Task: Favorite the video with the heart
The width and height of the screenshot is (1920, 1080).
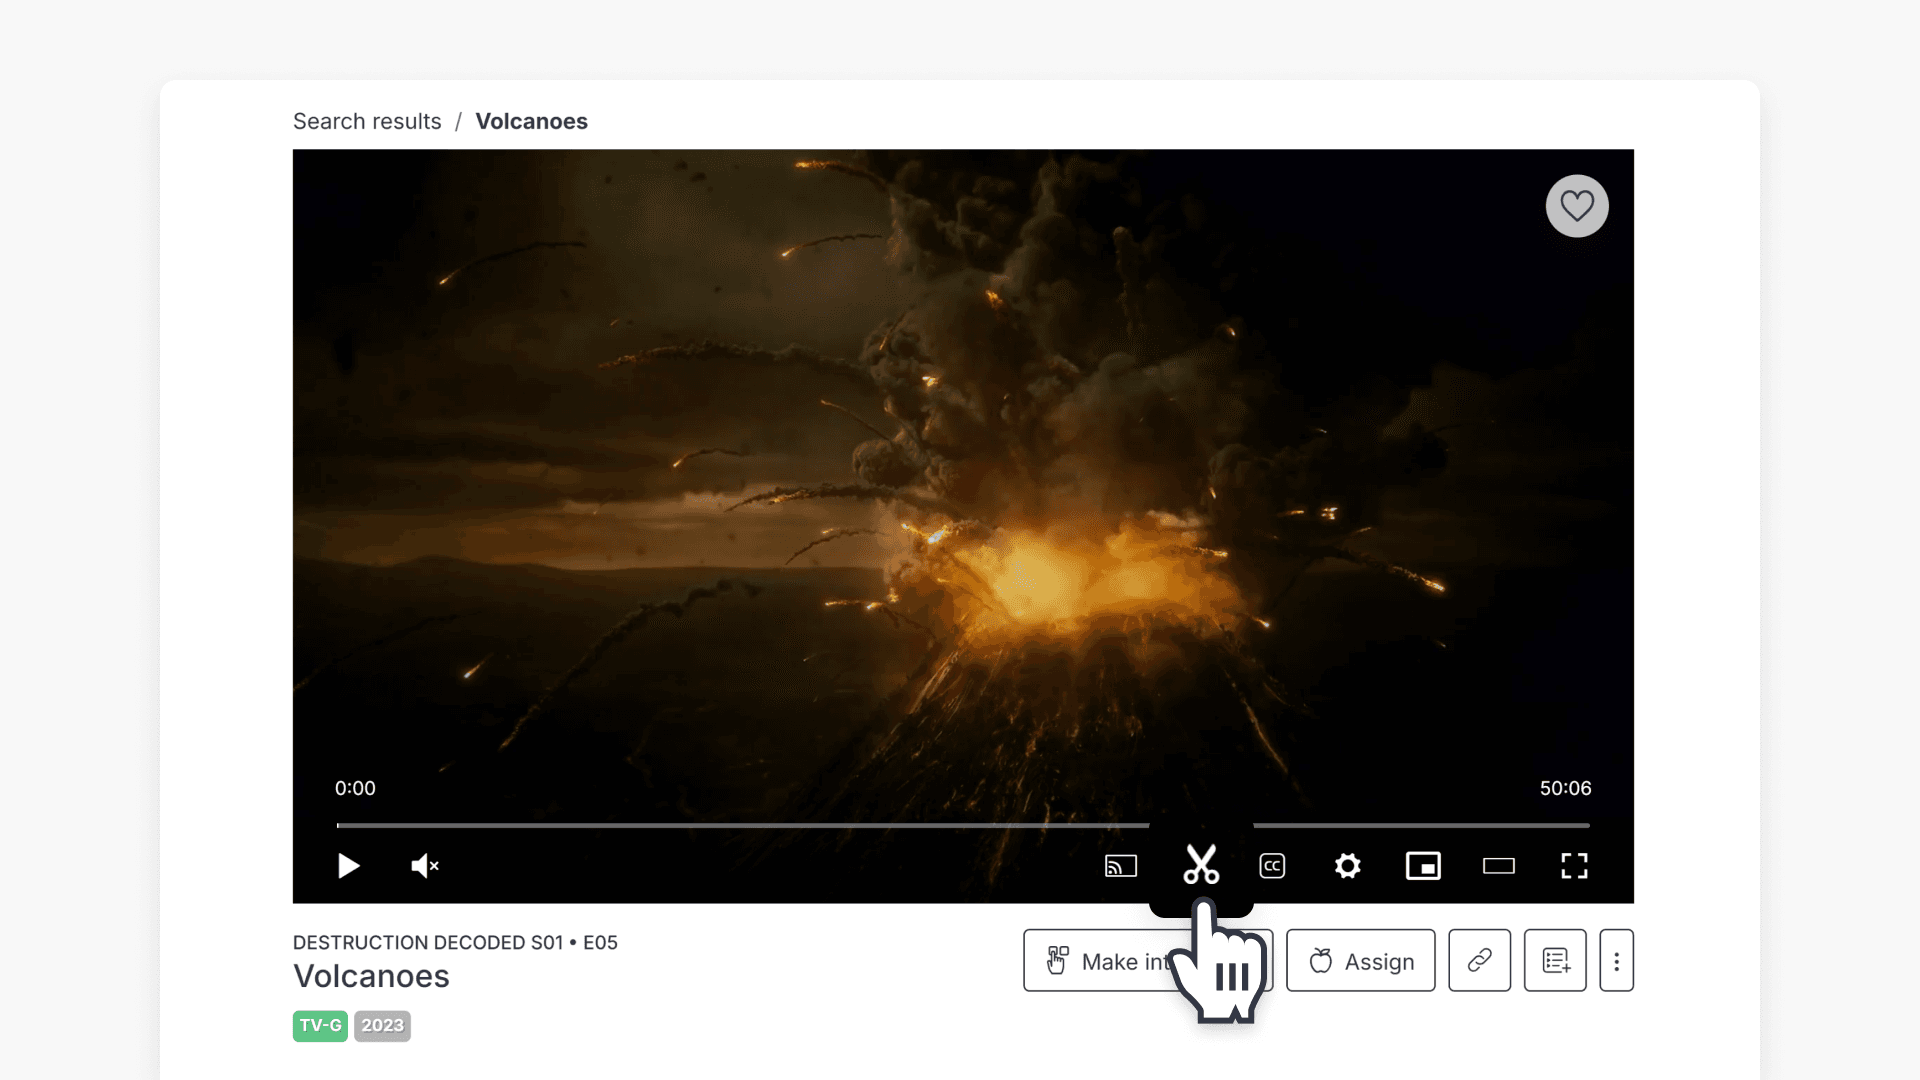Action: coord(1577,206)
